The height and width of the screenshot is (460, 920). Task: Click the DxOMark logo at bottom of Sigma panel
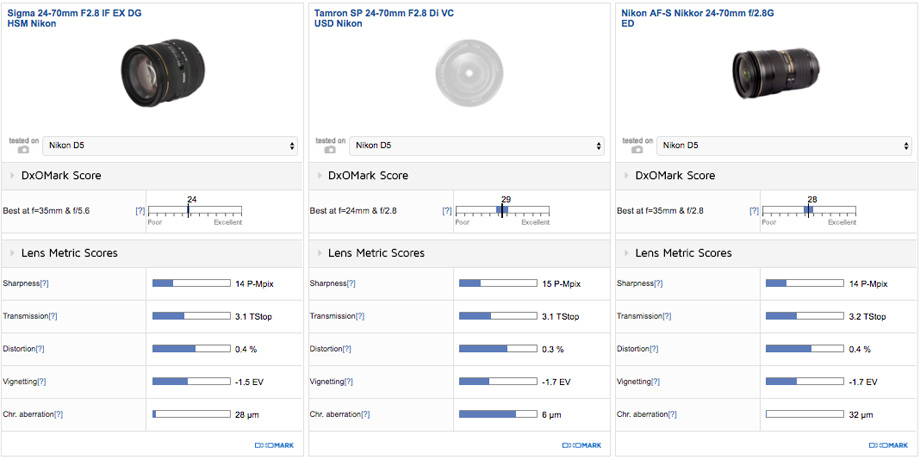(275, 445)
